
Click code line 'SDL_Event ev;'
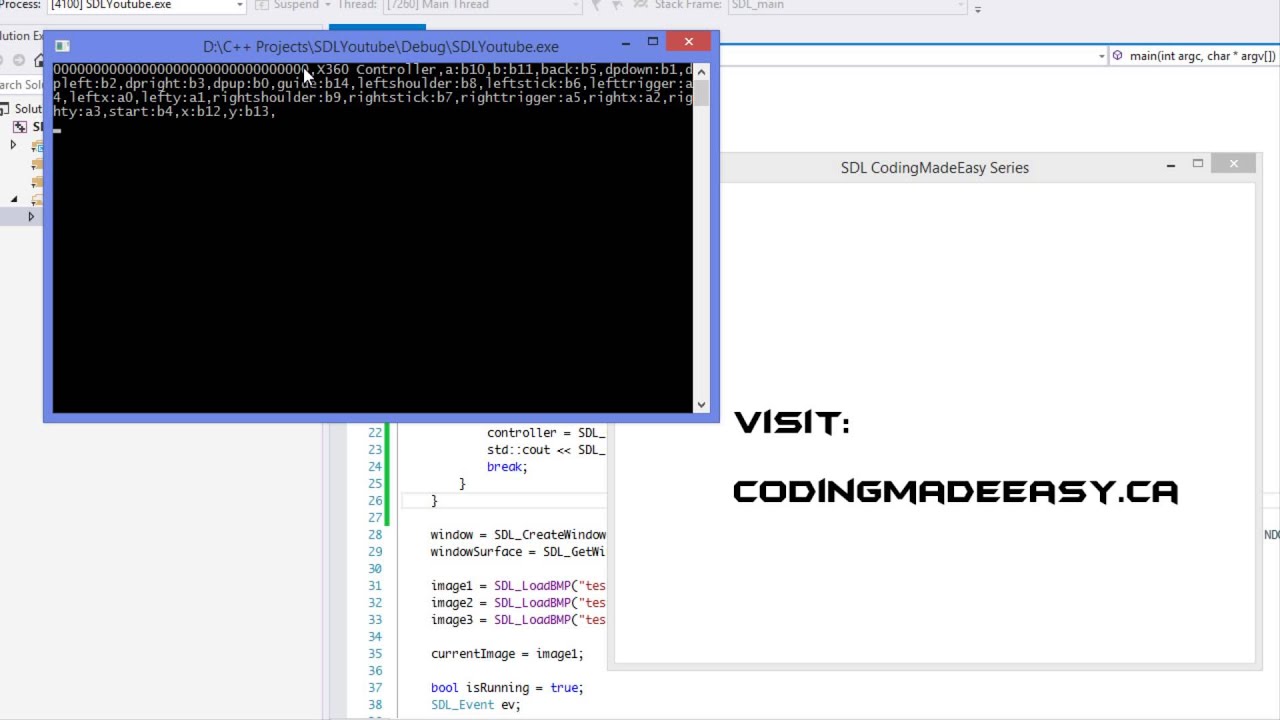[476, 705]
